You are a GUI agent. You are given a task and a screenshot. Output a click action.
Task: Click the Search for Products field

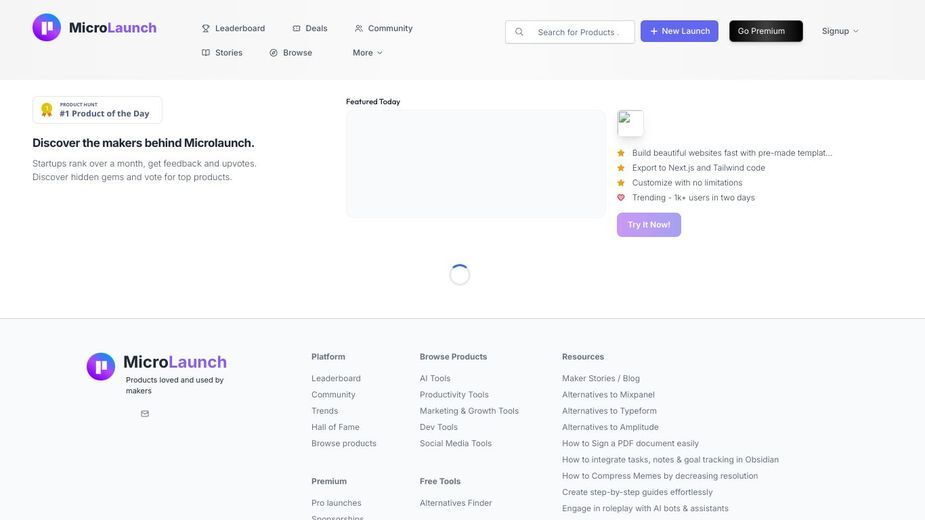click(570, 32)
